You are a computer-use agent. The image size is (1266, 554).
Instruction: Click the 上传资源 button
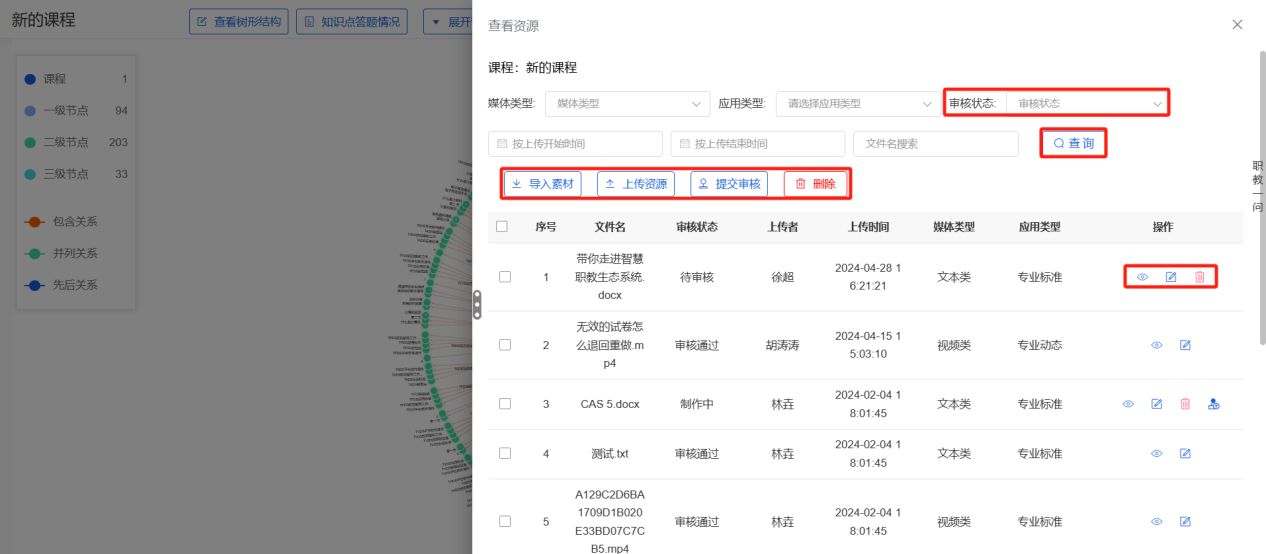click(636, 184)
